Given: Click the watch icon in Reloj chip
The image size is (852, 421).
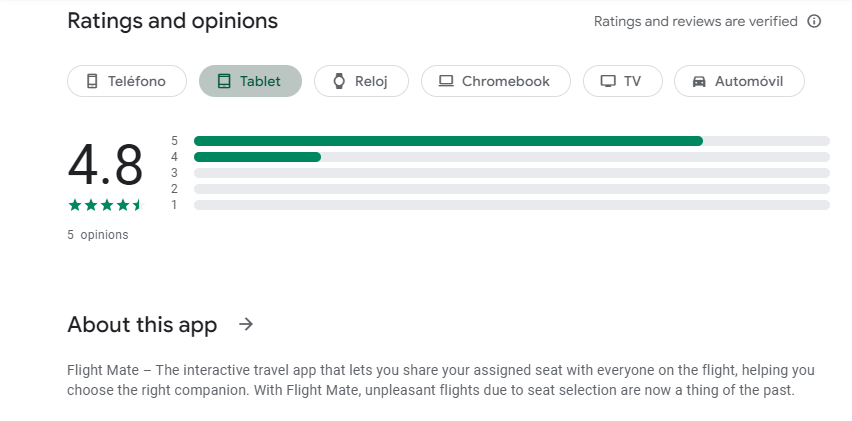Looking at the screenshot, I should [339, 81].
